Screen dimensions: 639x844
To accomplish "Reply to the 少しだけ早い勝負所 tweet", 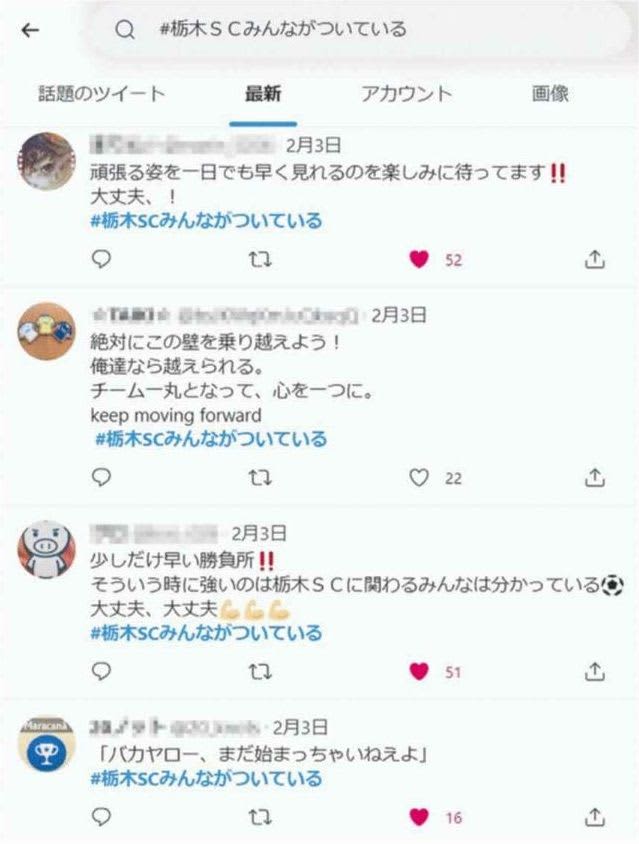I will click(x=101, y=671).
